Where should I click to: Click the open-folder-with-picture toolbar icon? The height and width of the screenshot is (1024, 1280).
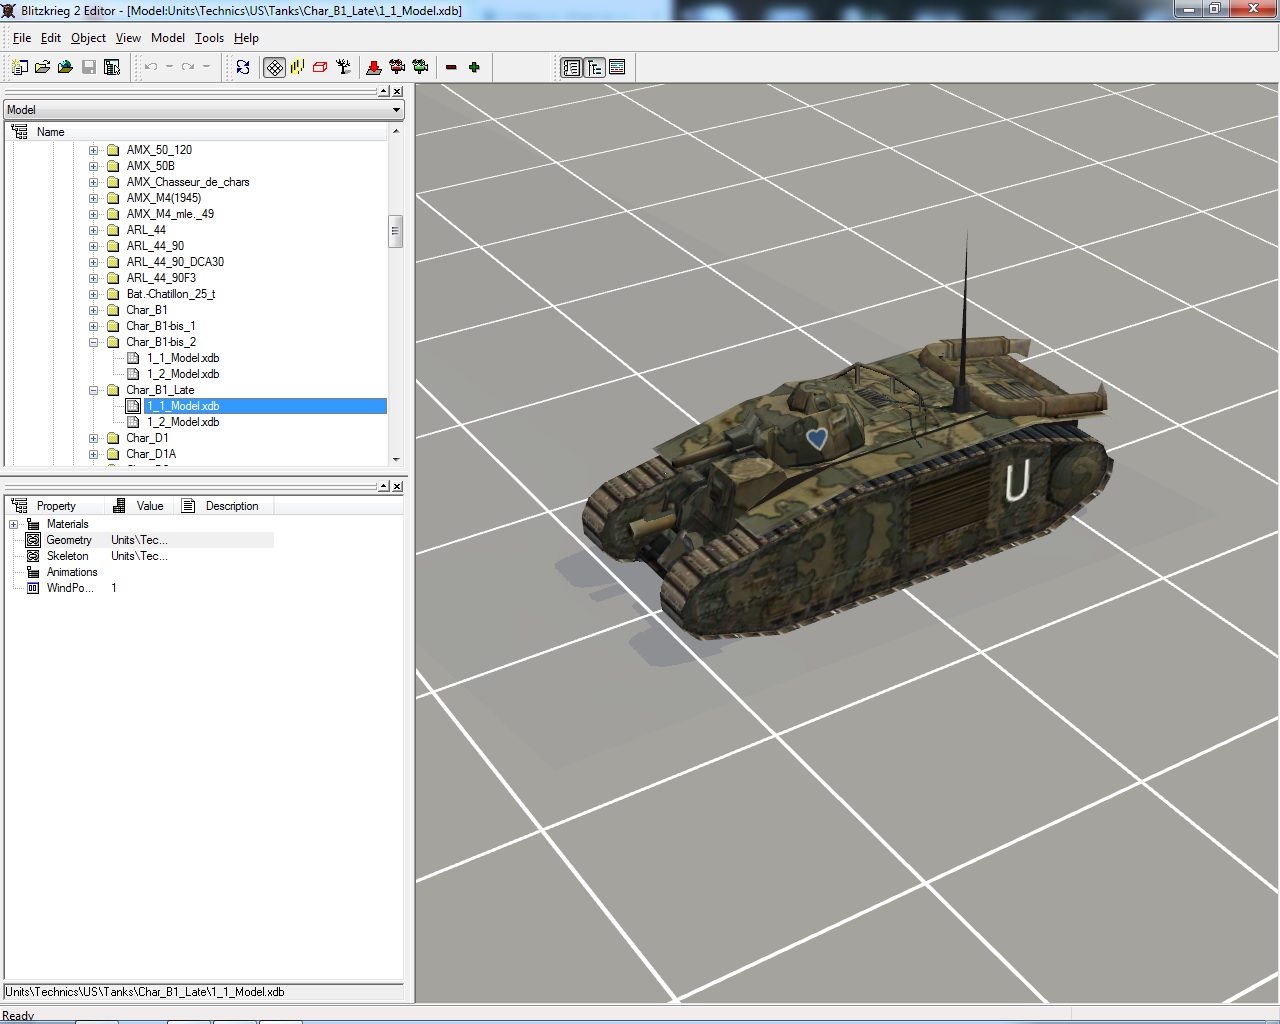point(65,67)
